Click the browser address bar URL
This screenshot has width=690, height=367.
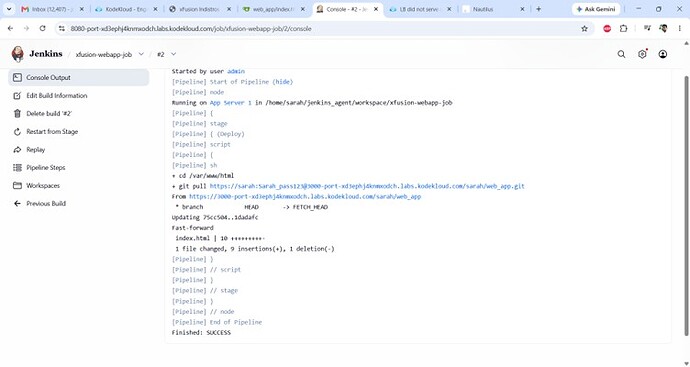(x=191, y=29)
